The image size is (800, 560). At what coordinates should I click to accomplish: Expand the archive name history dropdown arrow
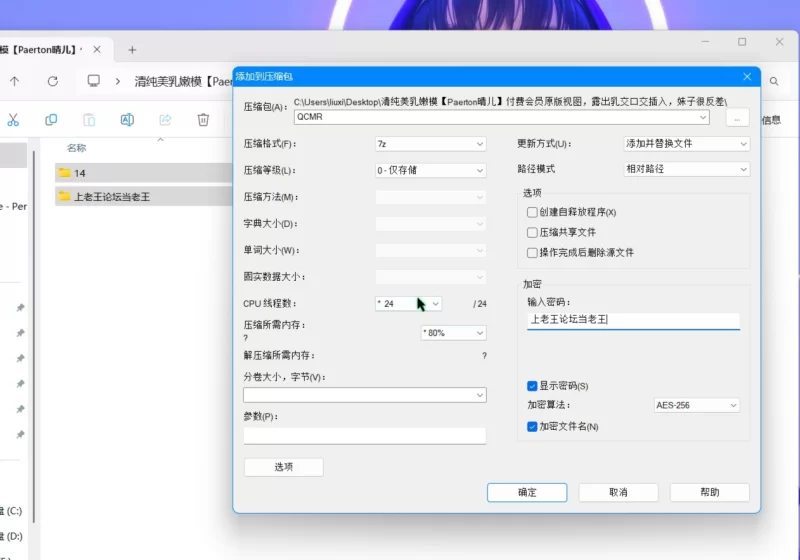[x=703, y=117]
